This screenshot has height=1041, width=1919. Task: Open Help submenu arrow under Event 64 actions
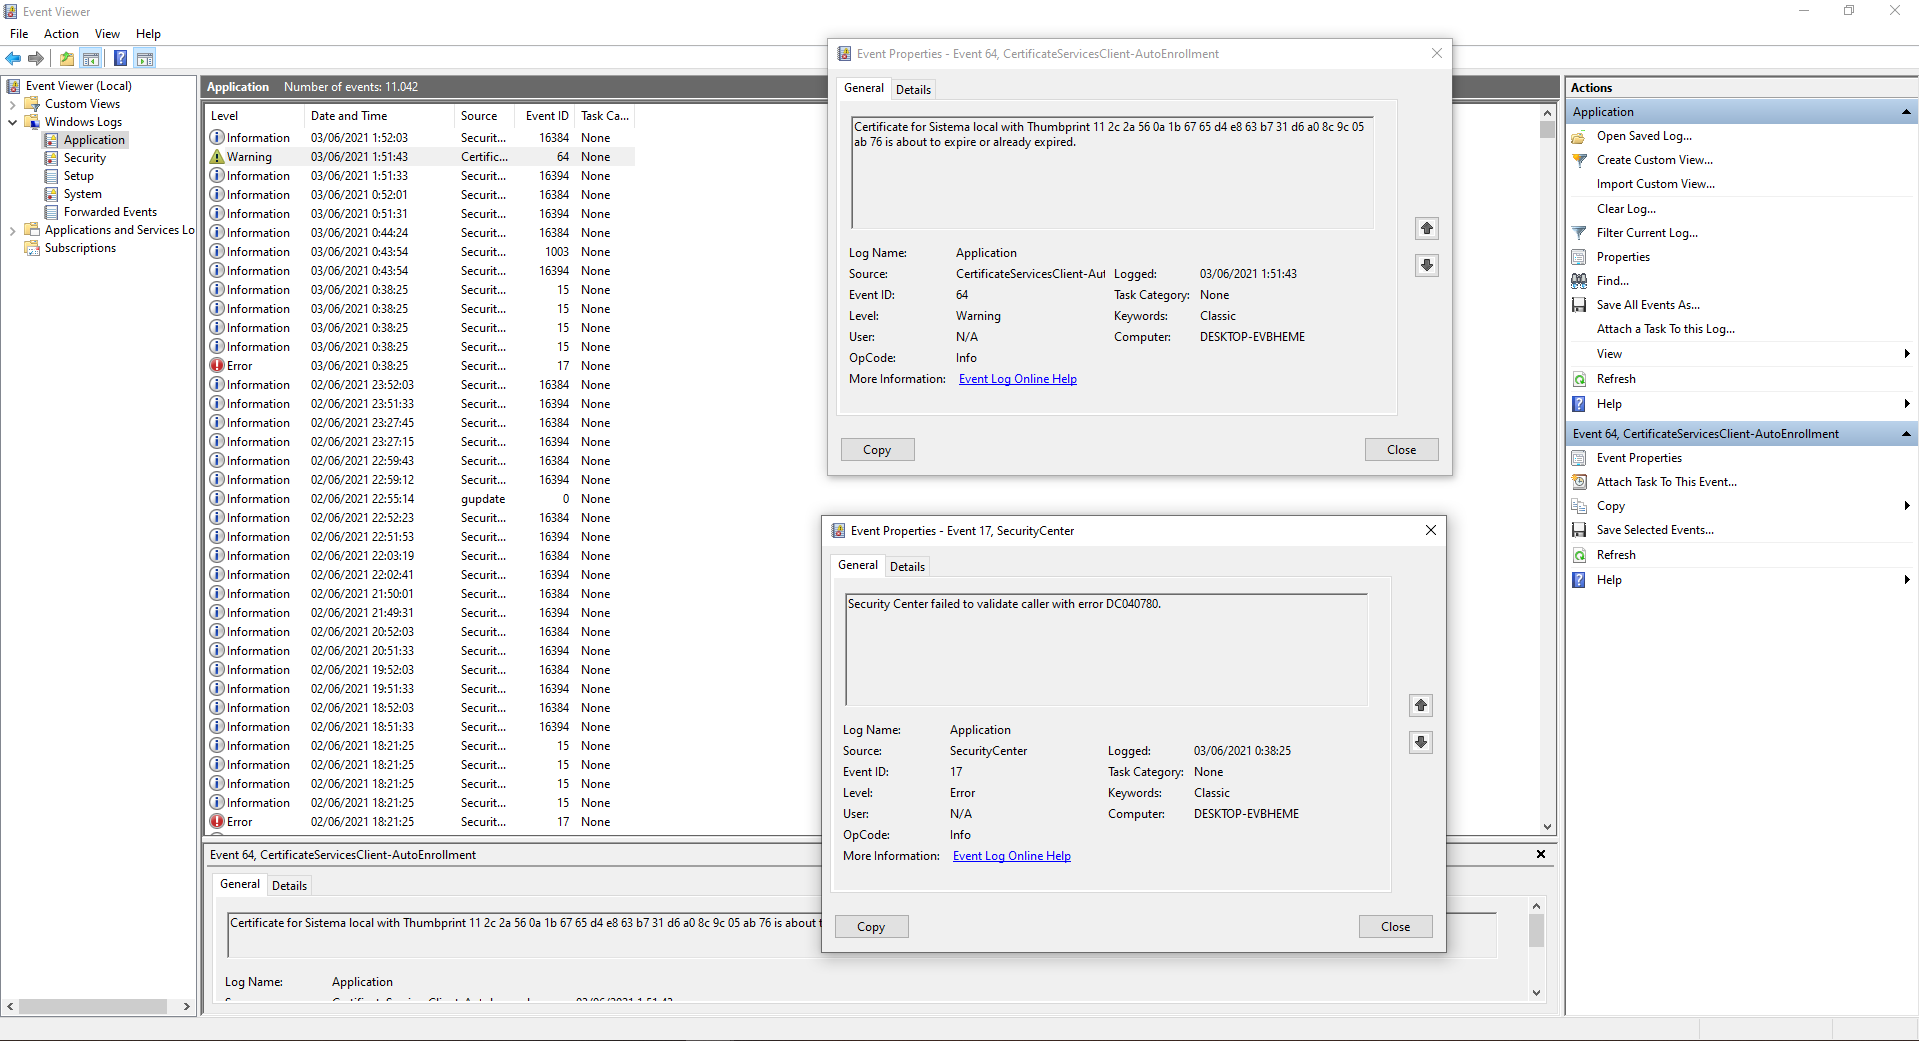coord(1907,580)
